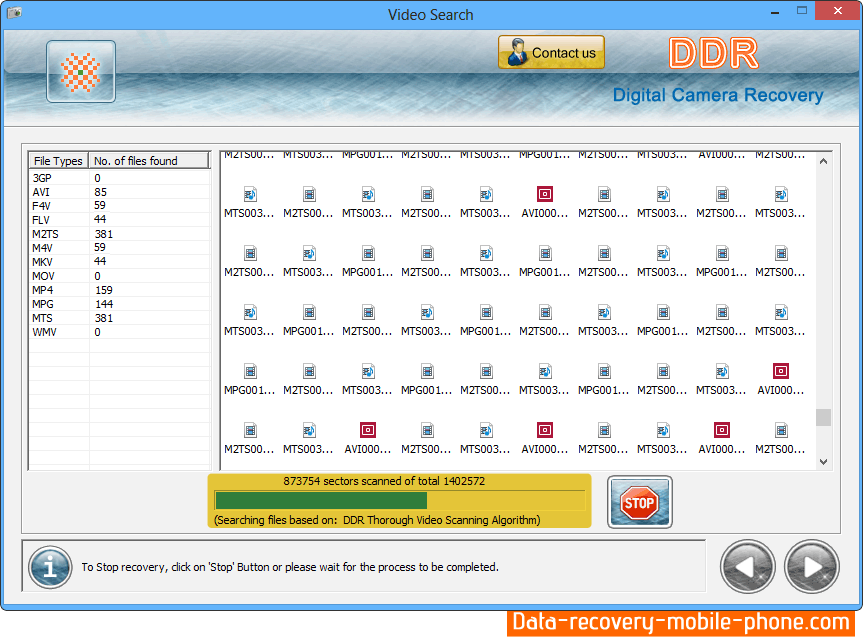Click 'DDR Thorough Video Scanning Algorithm' text
This screenshot has width=863, height=637.
point(441,520)
